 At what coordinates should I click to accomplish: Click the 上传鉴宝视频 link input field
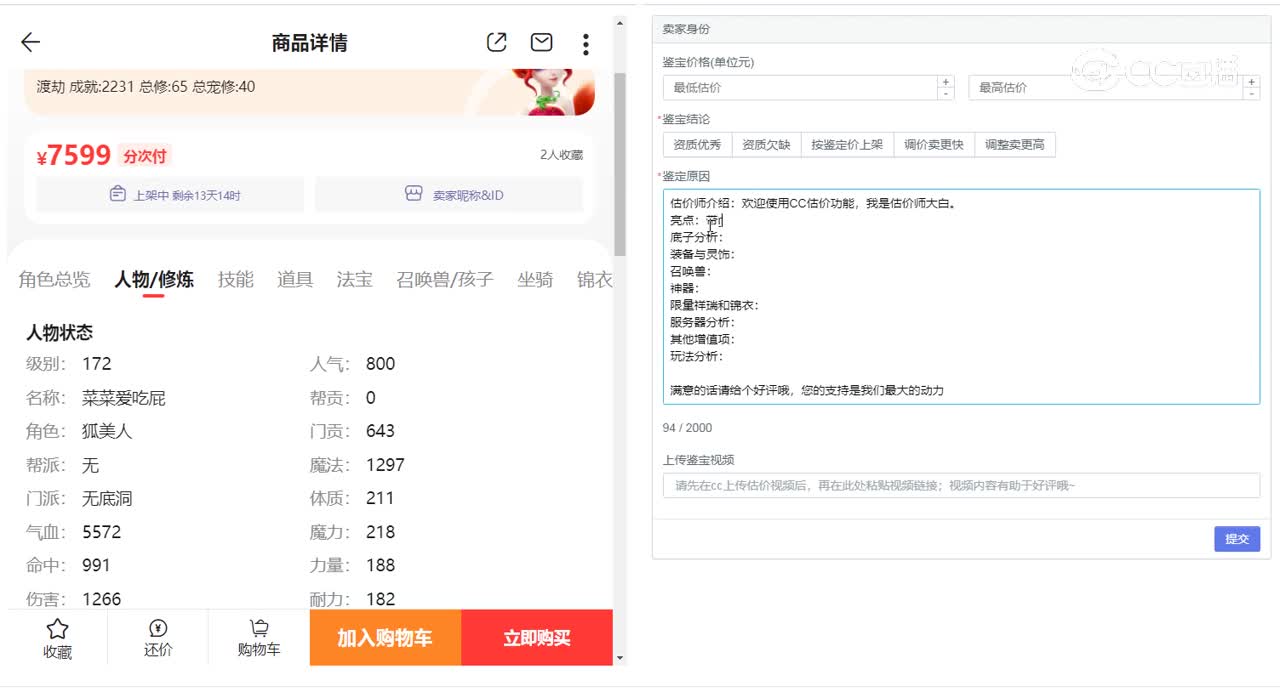(x=960, y=485)
